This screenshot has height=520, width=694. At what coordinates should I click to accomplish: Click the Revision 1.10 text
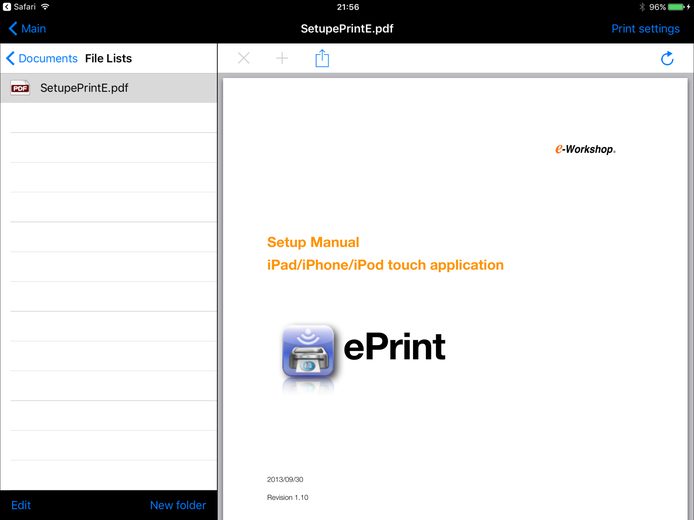288,497
